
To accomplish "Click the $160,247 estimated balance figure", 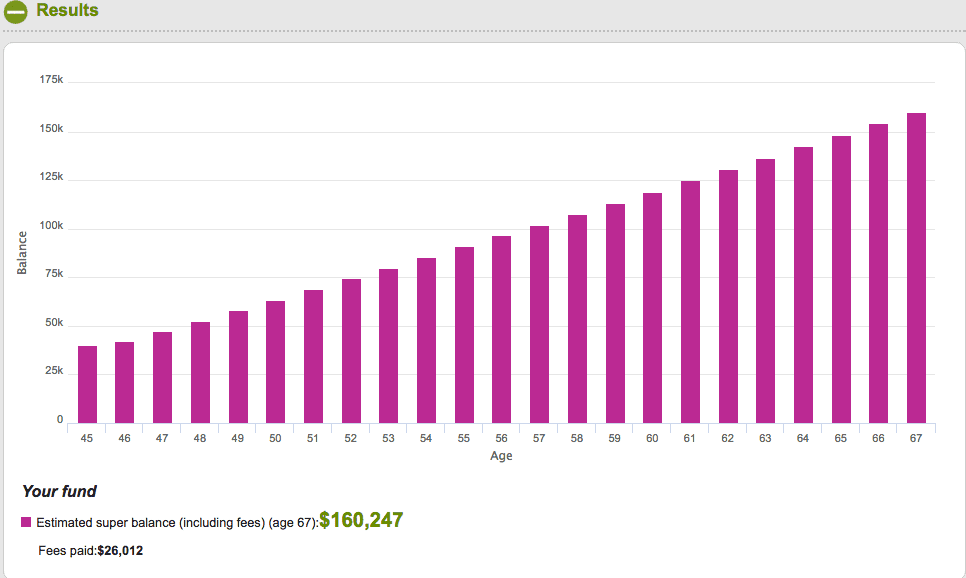I will point(361,520).
